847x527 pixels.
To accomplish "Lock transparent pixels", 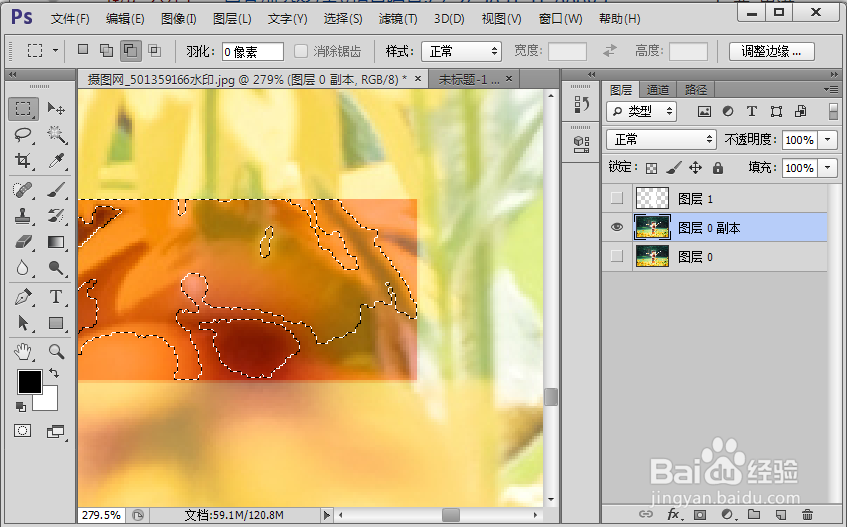I will click(651, 168).
